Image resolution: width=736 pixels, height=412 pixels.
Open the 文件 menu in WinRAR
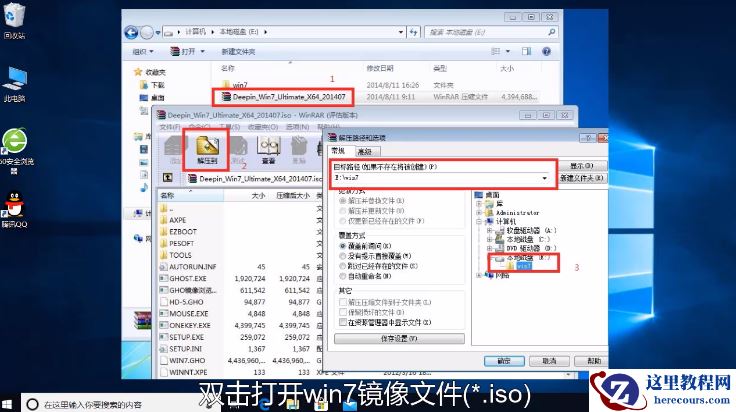(x=169, y=127)
